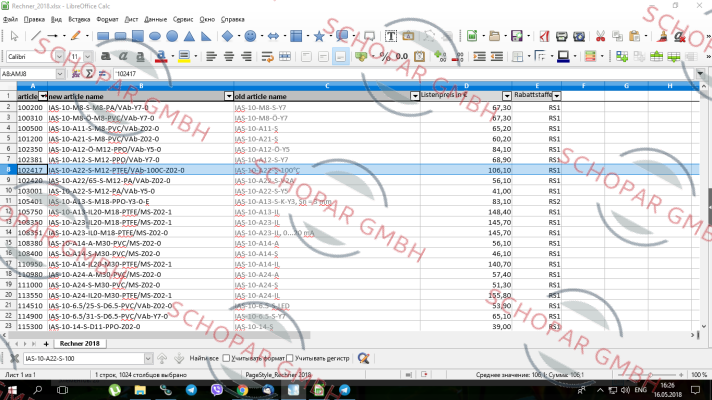Export document as PDF icon
This screenshot has height=400, width=712.
[544, 36]
